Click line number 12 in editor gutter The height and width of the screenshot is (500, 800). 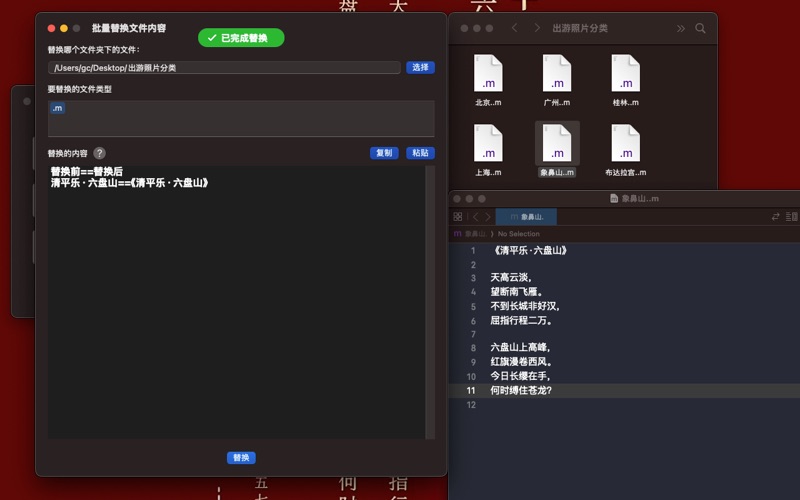[471, 405]
